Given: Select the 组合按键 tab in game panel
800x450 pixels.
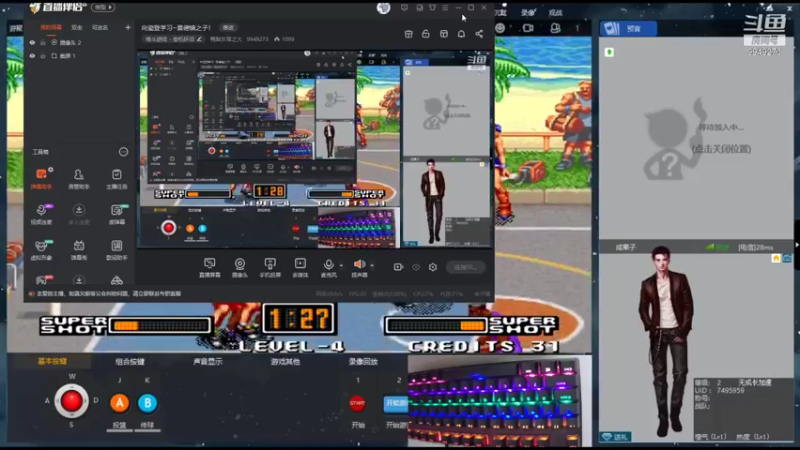Looking at the screenshot, I should click(130, 361).
